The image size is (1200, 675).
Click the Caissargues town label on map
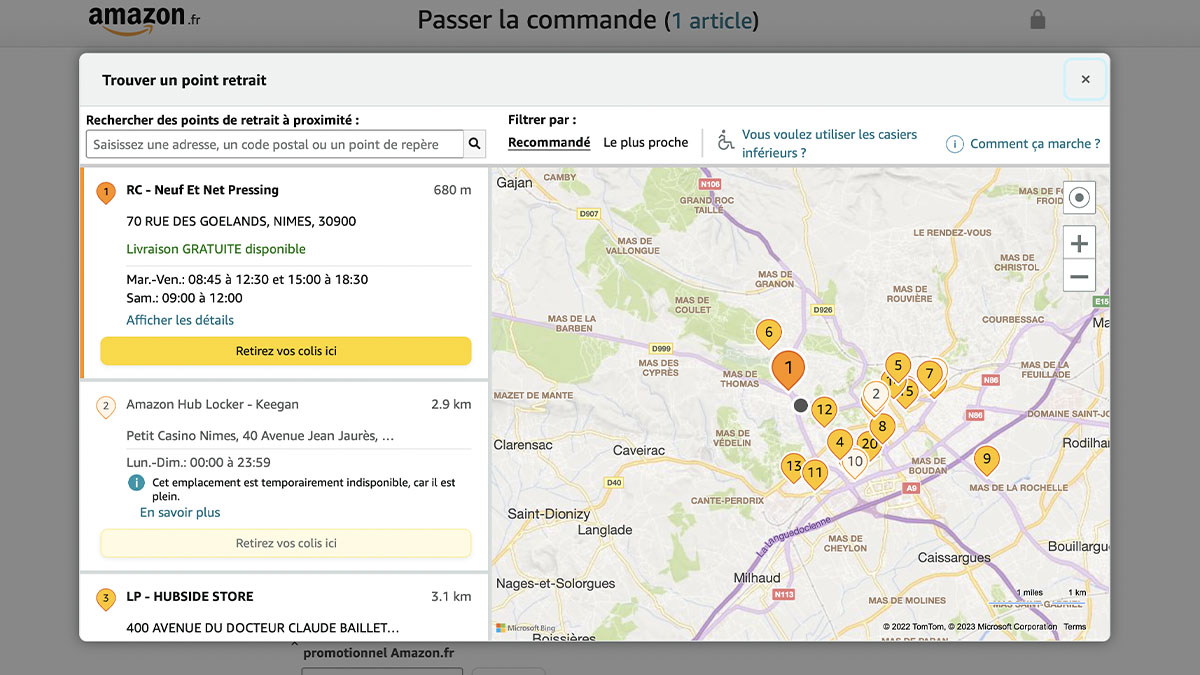point(954,557)
